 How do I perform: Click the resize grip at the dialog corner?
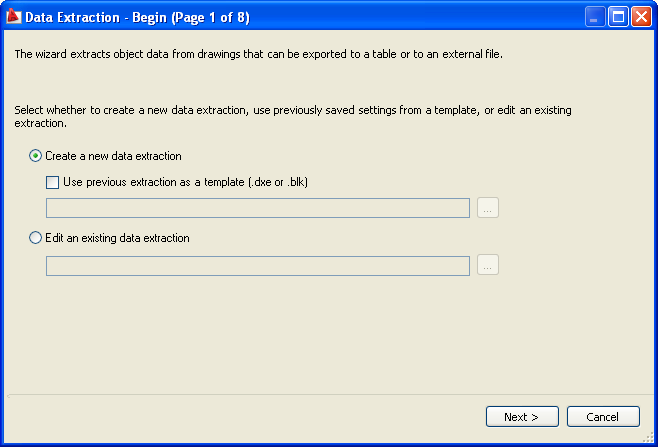648,438
